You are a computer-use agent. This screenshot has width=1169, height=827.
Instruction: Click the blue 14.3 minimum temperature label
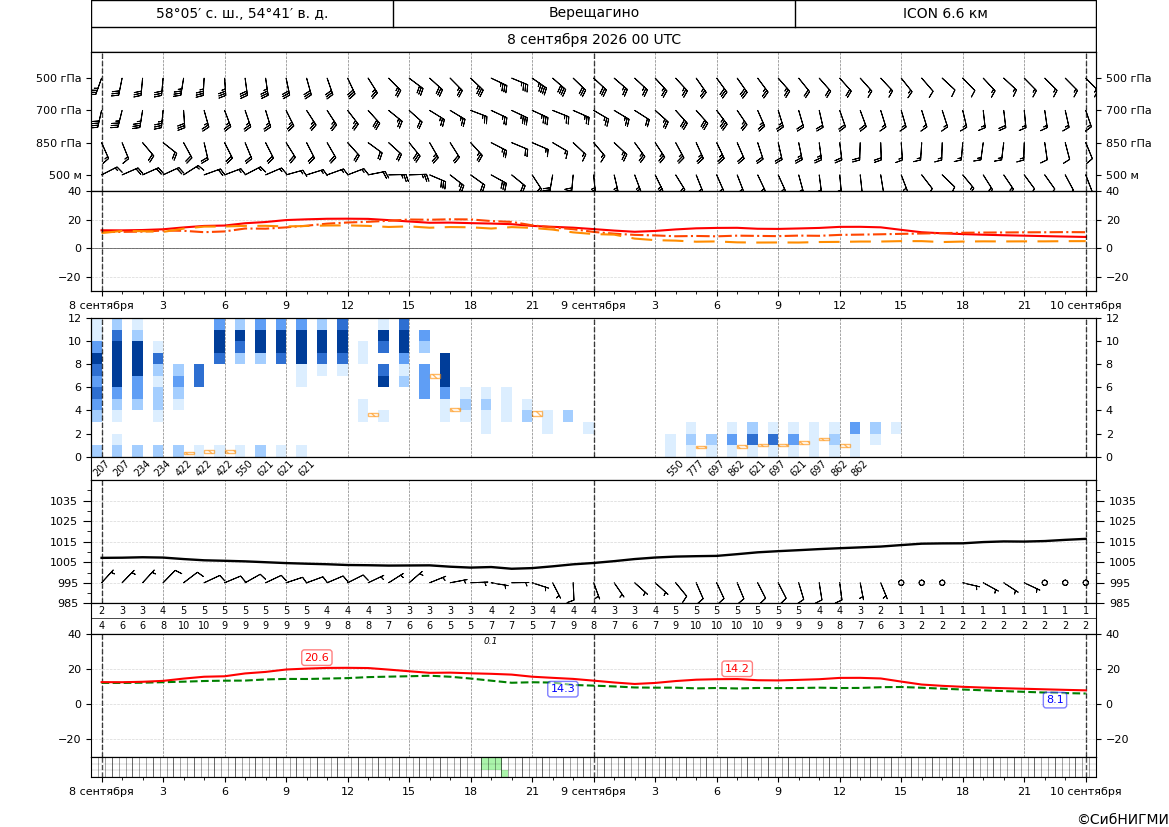tap(562, 688)
